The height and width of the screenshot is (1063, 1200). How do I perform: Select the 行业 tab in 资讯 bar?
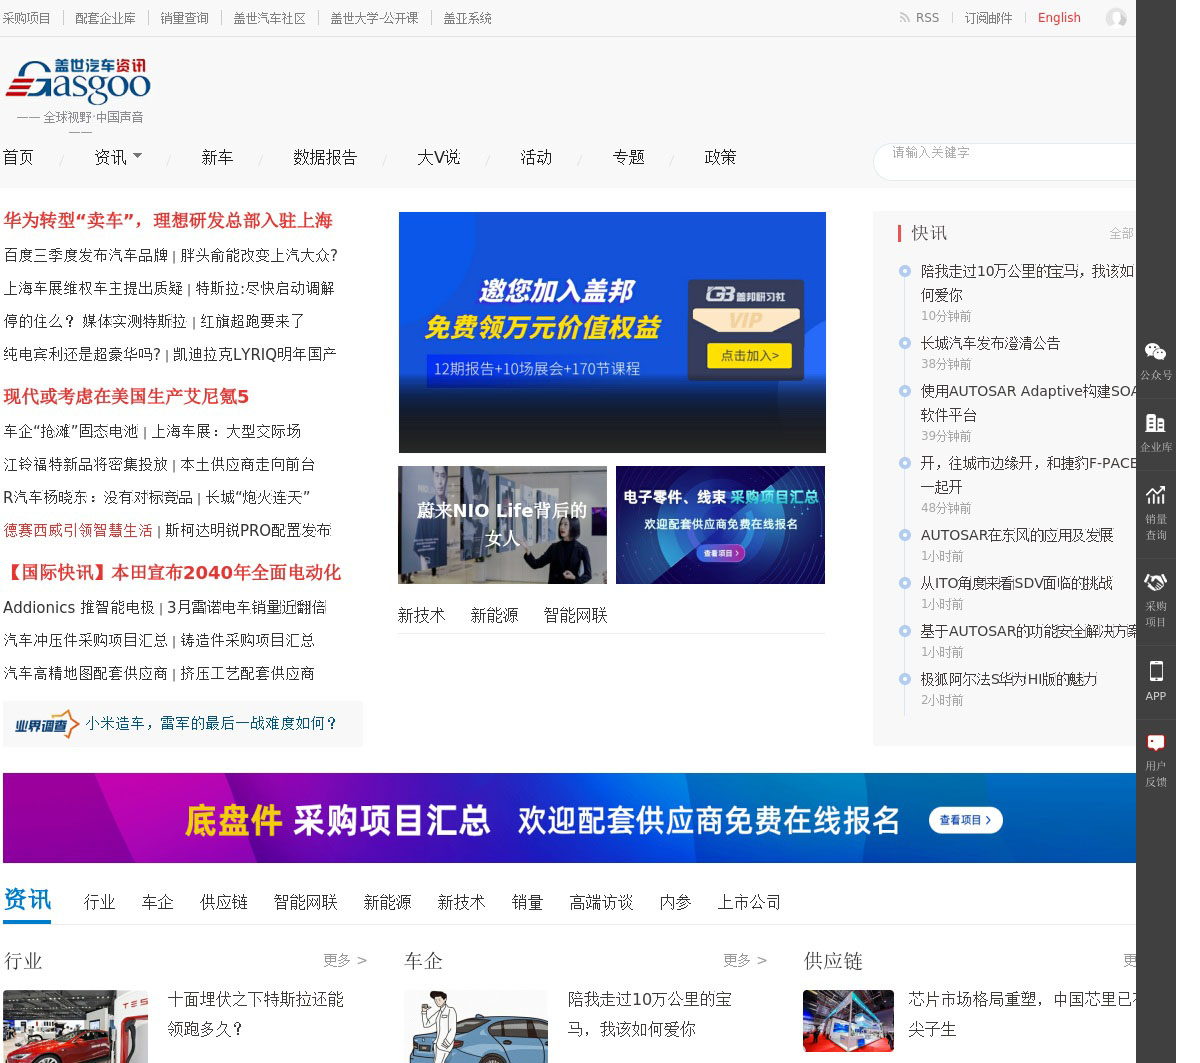(x=99, y=902)
